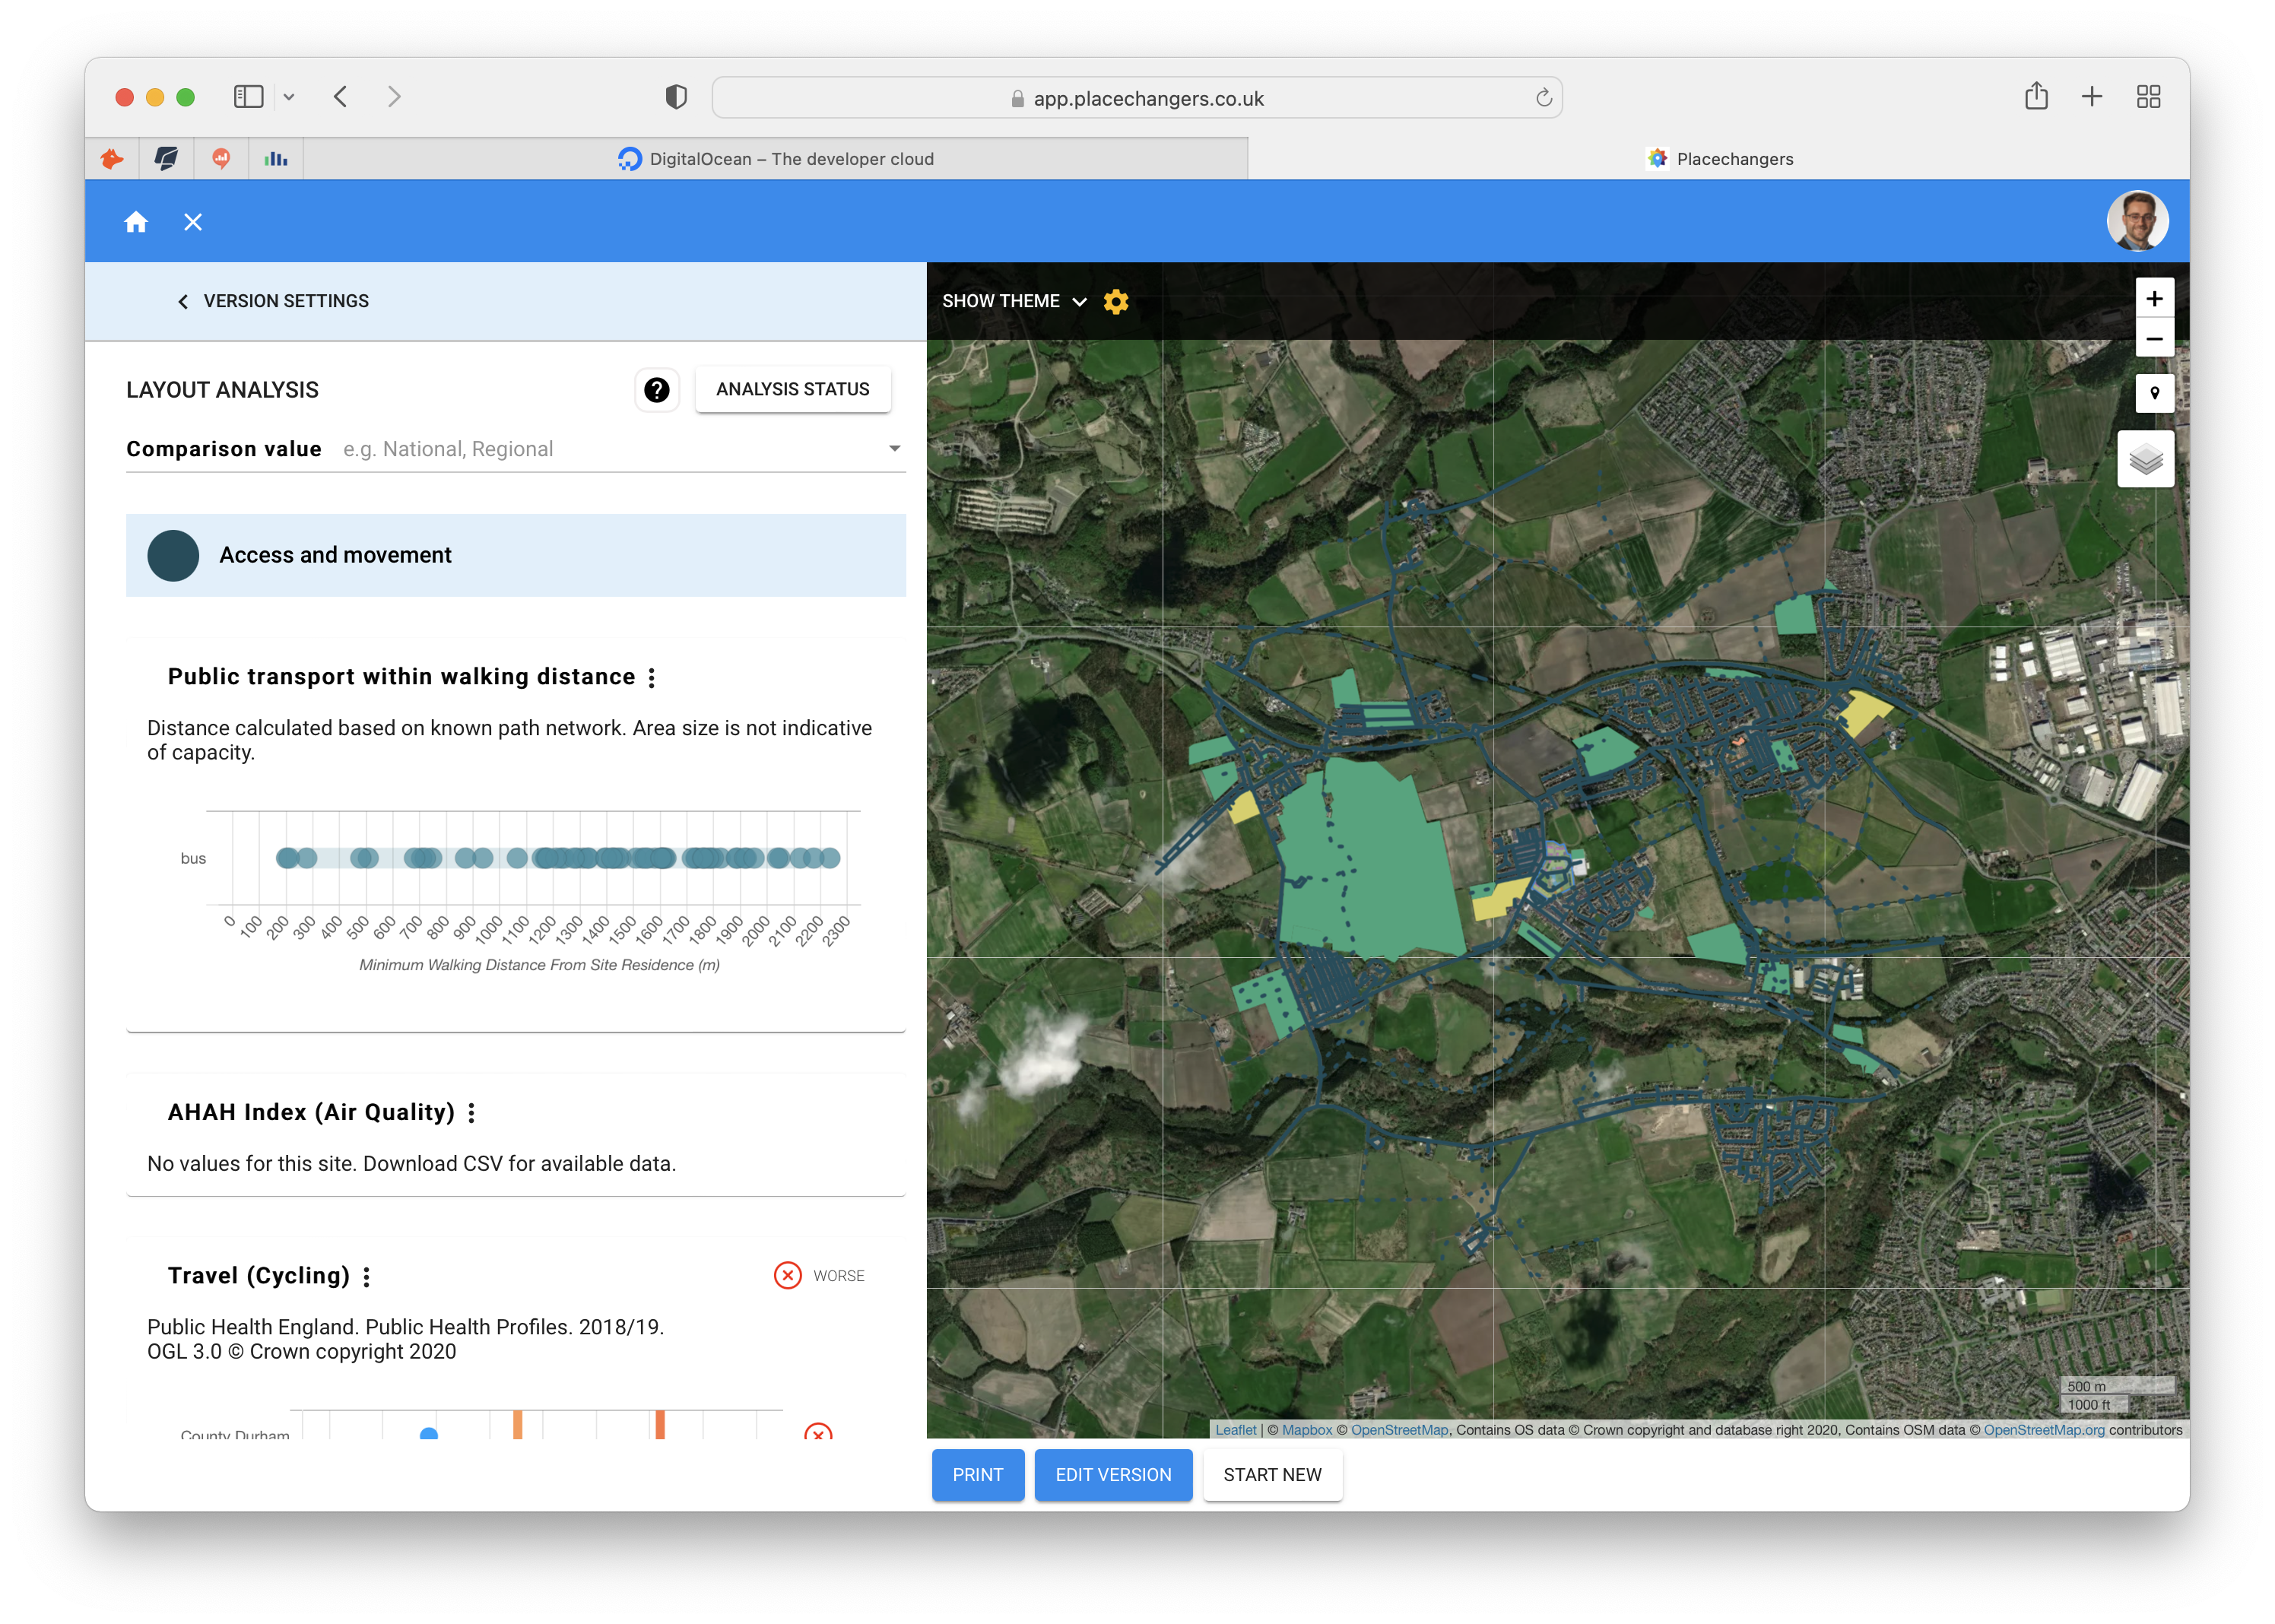Click Edit Version
This screenshot has height=1624, width=2275.
pos(1113,1475)
